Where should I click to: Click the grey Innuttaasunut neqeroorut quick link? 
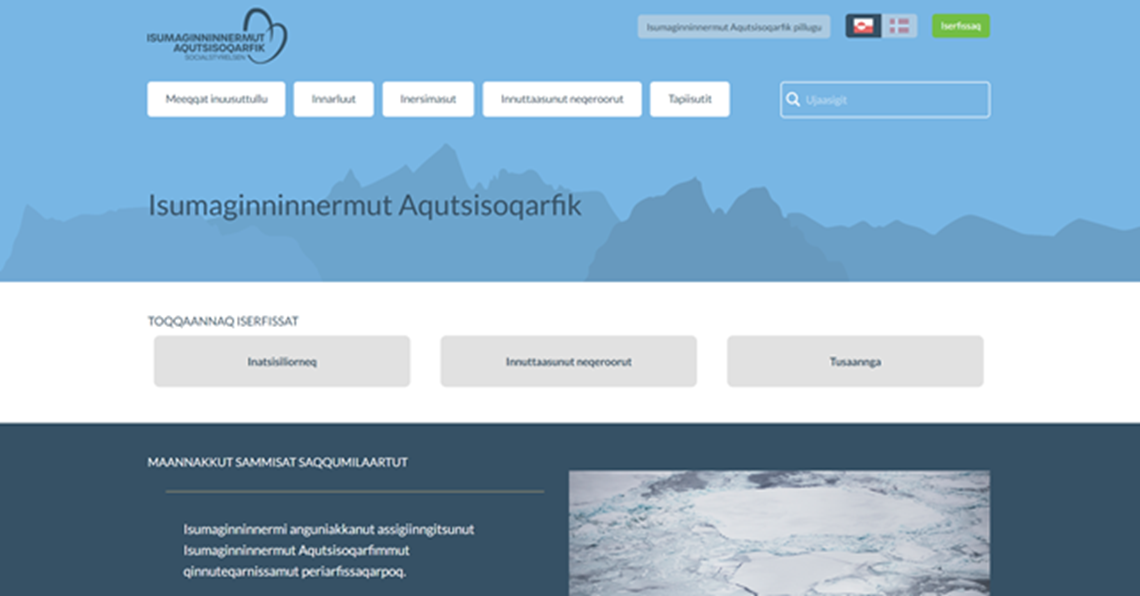click(x=568, y=362)
